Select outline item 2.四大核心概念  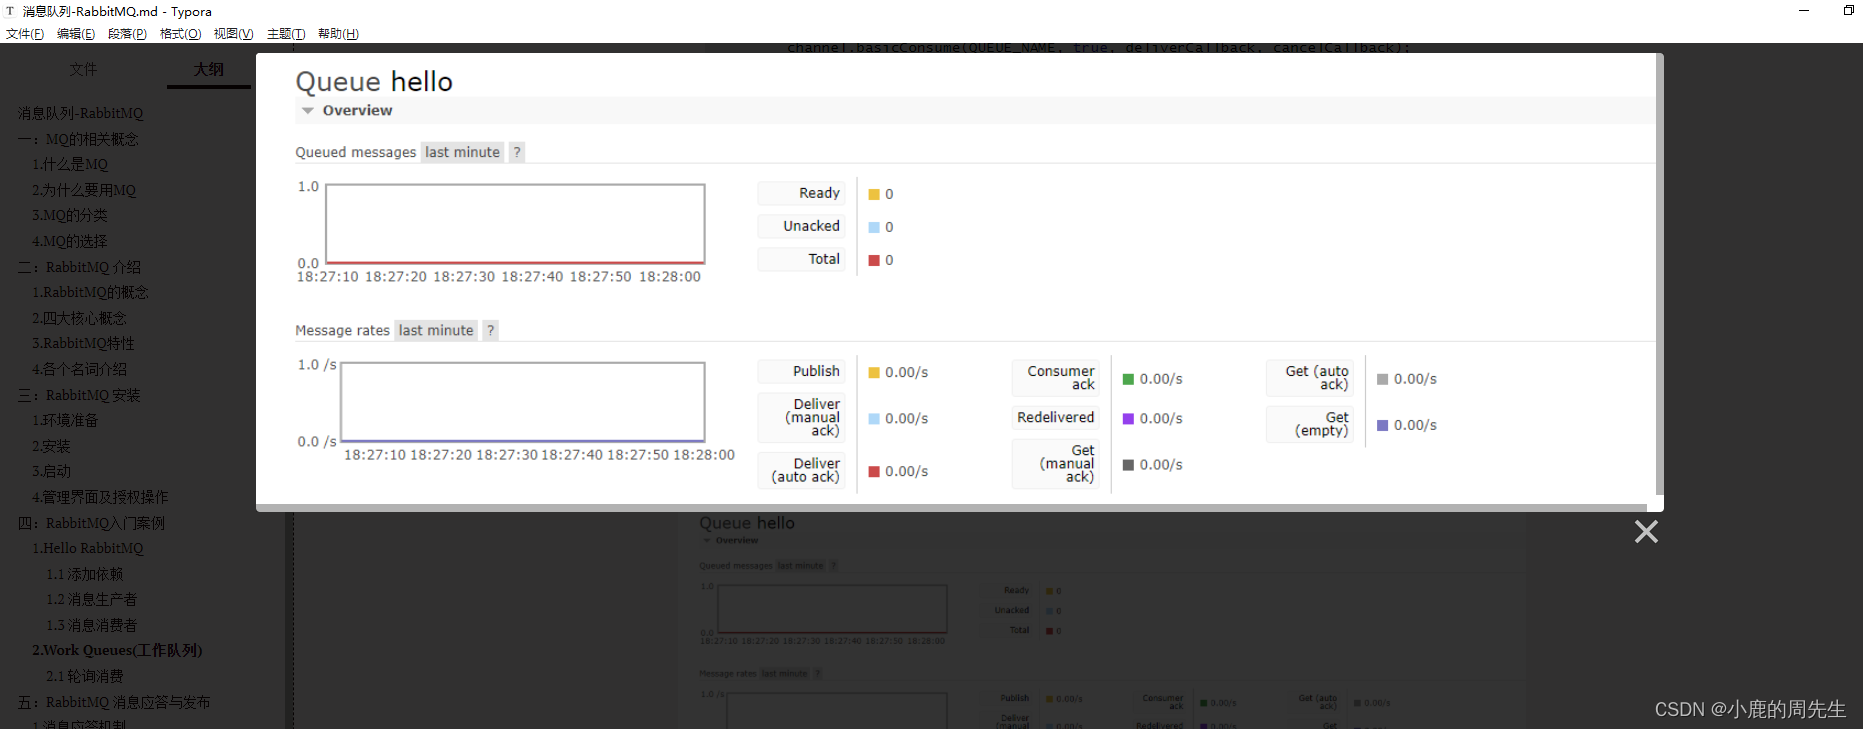tap(79, 318)
